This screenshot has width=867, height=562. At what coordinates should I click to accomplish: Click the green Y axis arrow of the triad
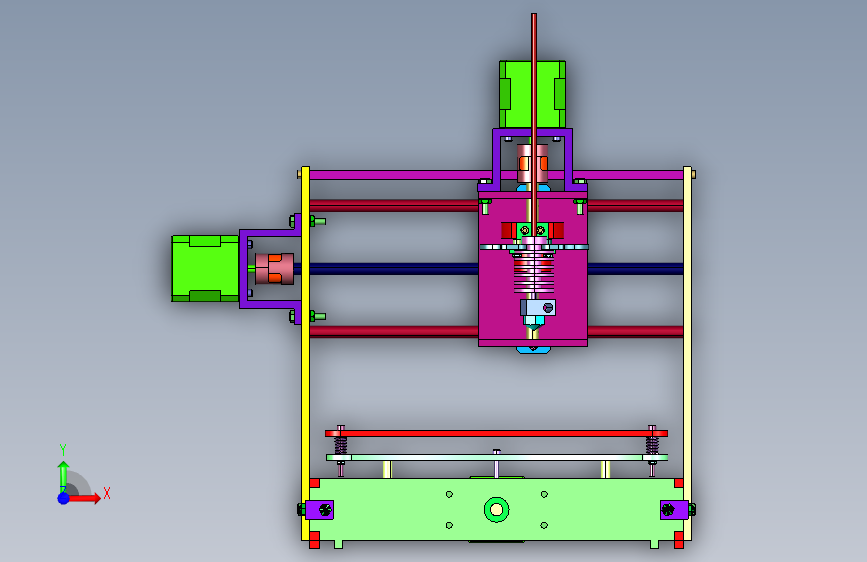click(x=63, y=475)
